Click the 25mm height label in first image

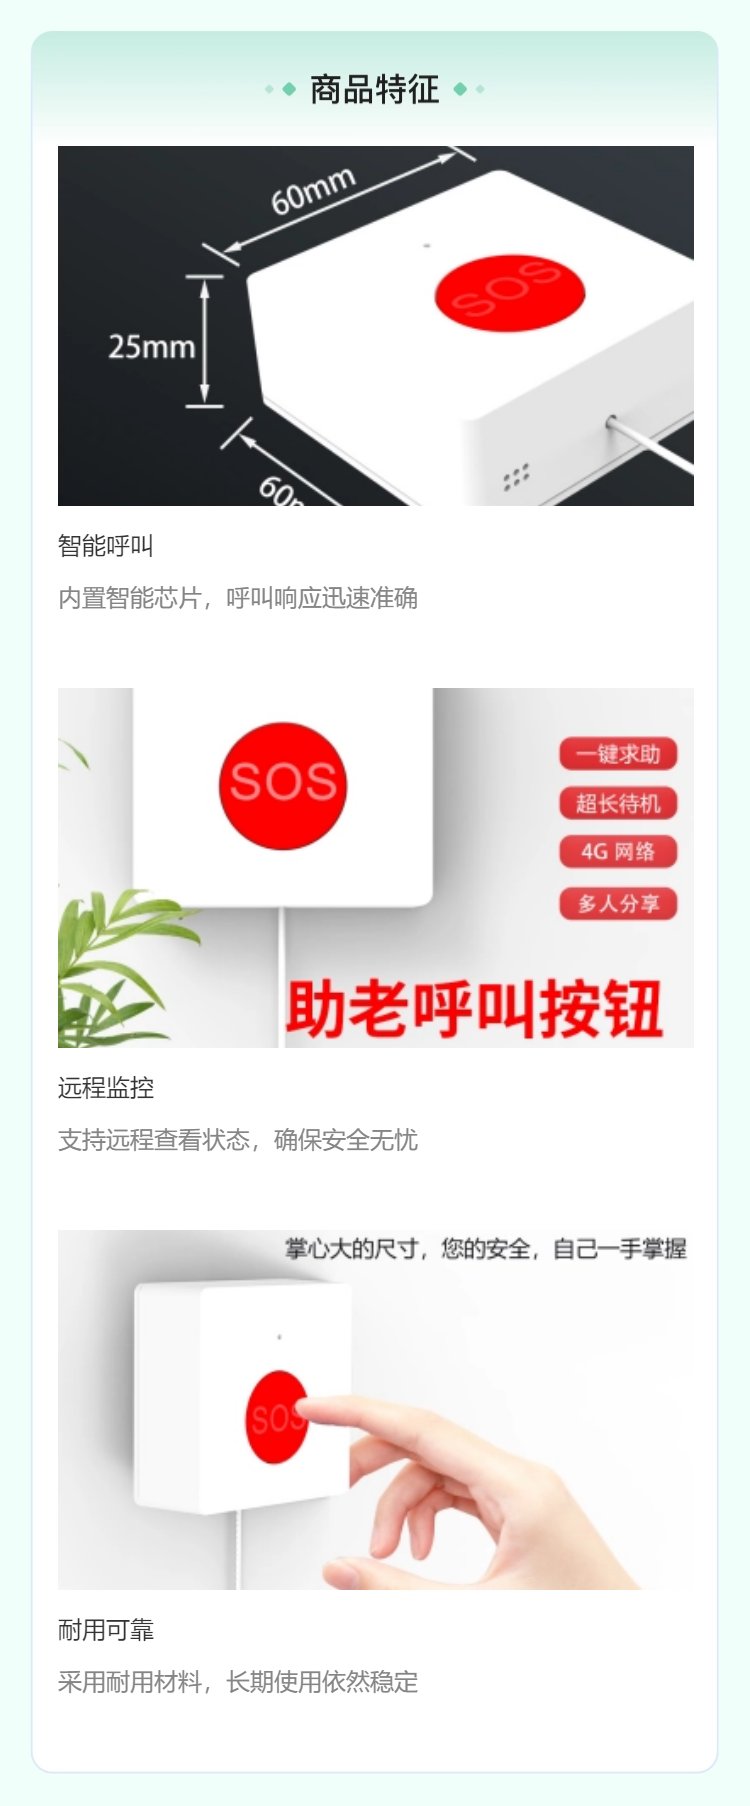point(152,347)
